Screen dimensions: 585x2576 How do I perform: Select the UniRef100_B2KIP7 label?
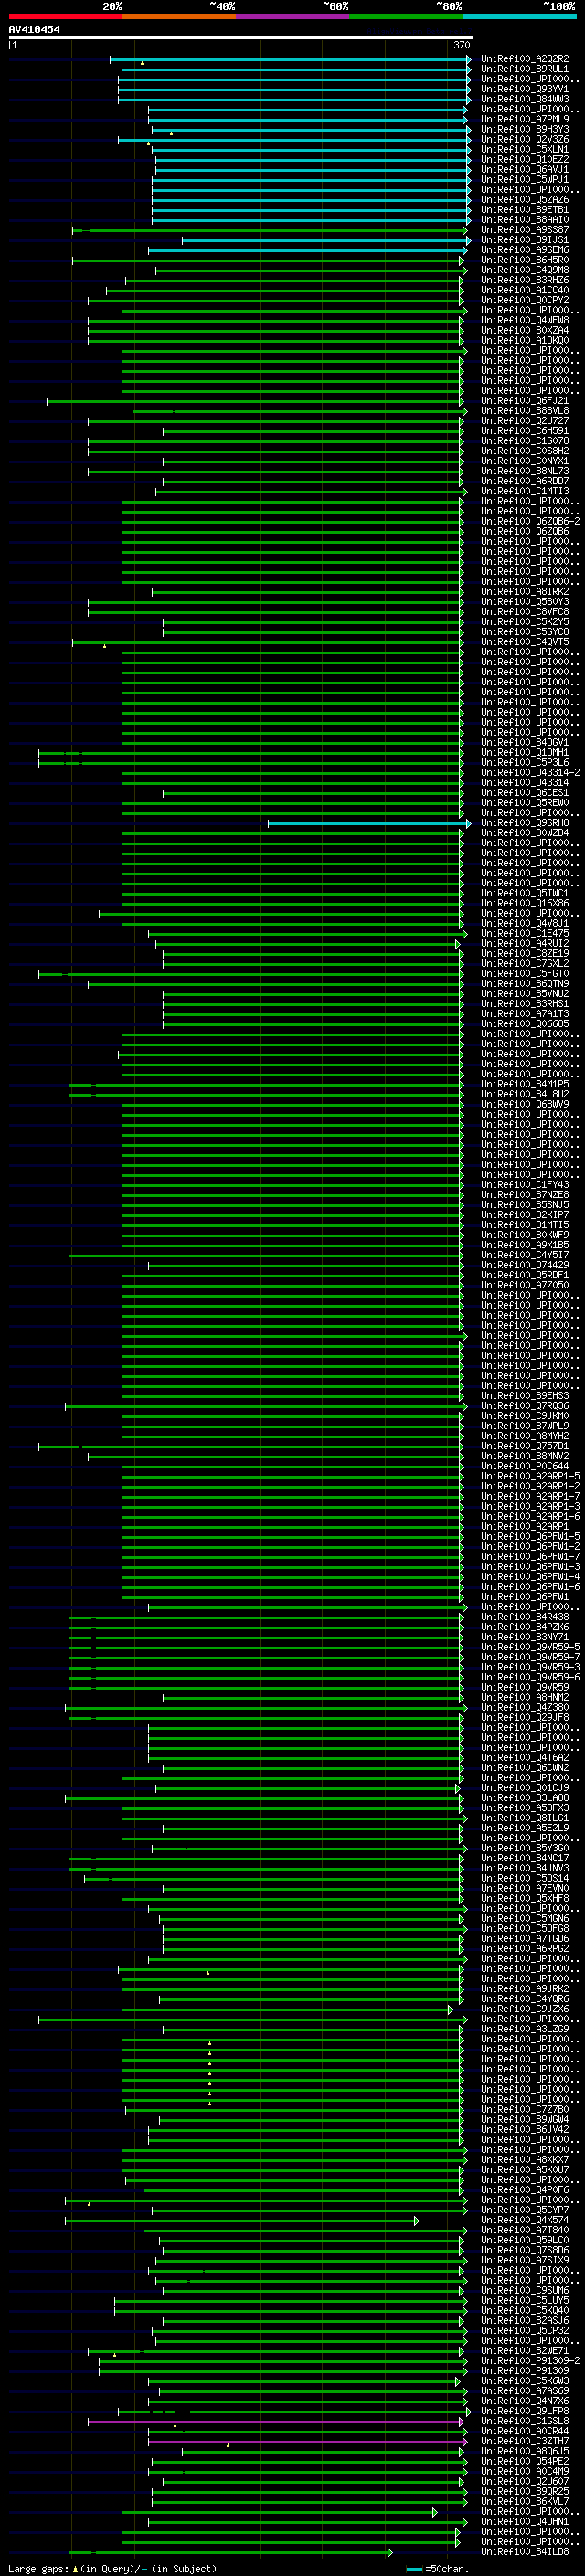pyautogui.click(x=525, y=1215)
